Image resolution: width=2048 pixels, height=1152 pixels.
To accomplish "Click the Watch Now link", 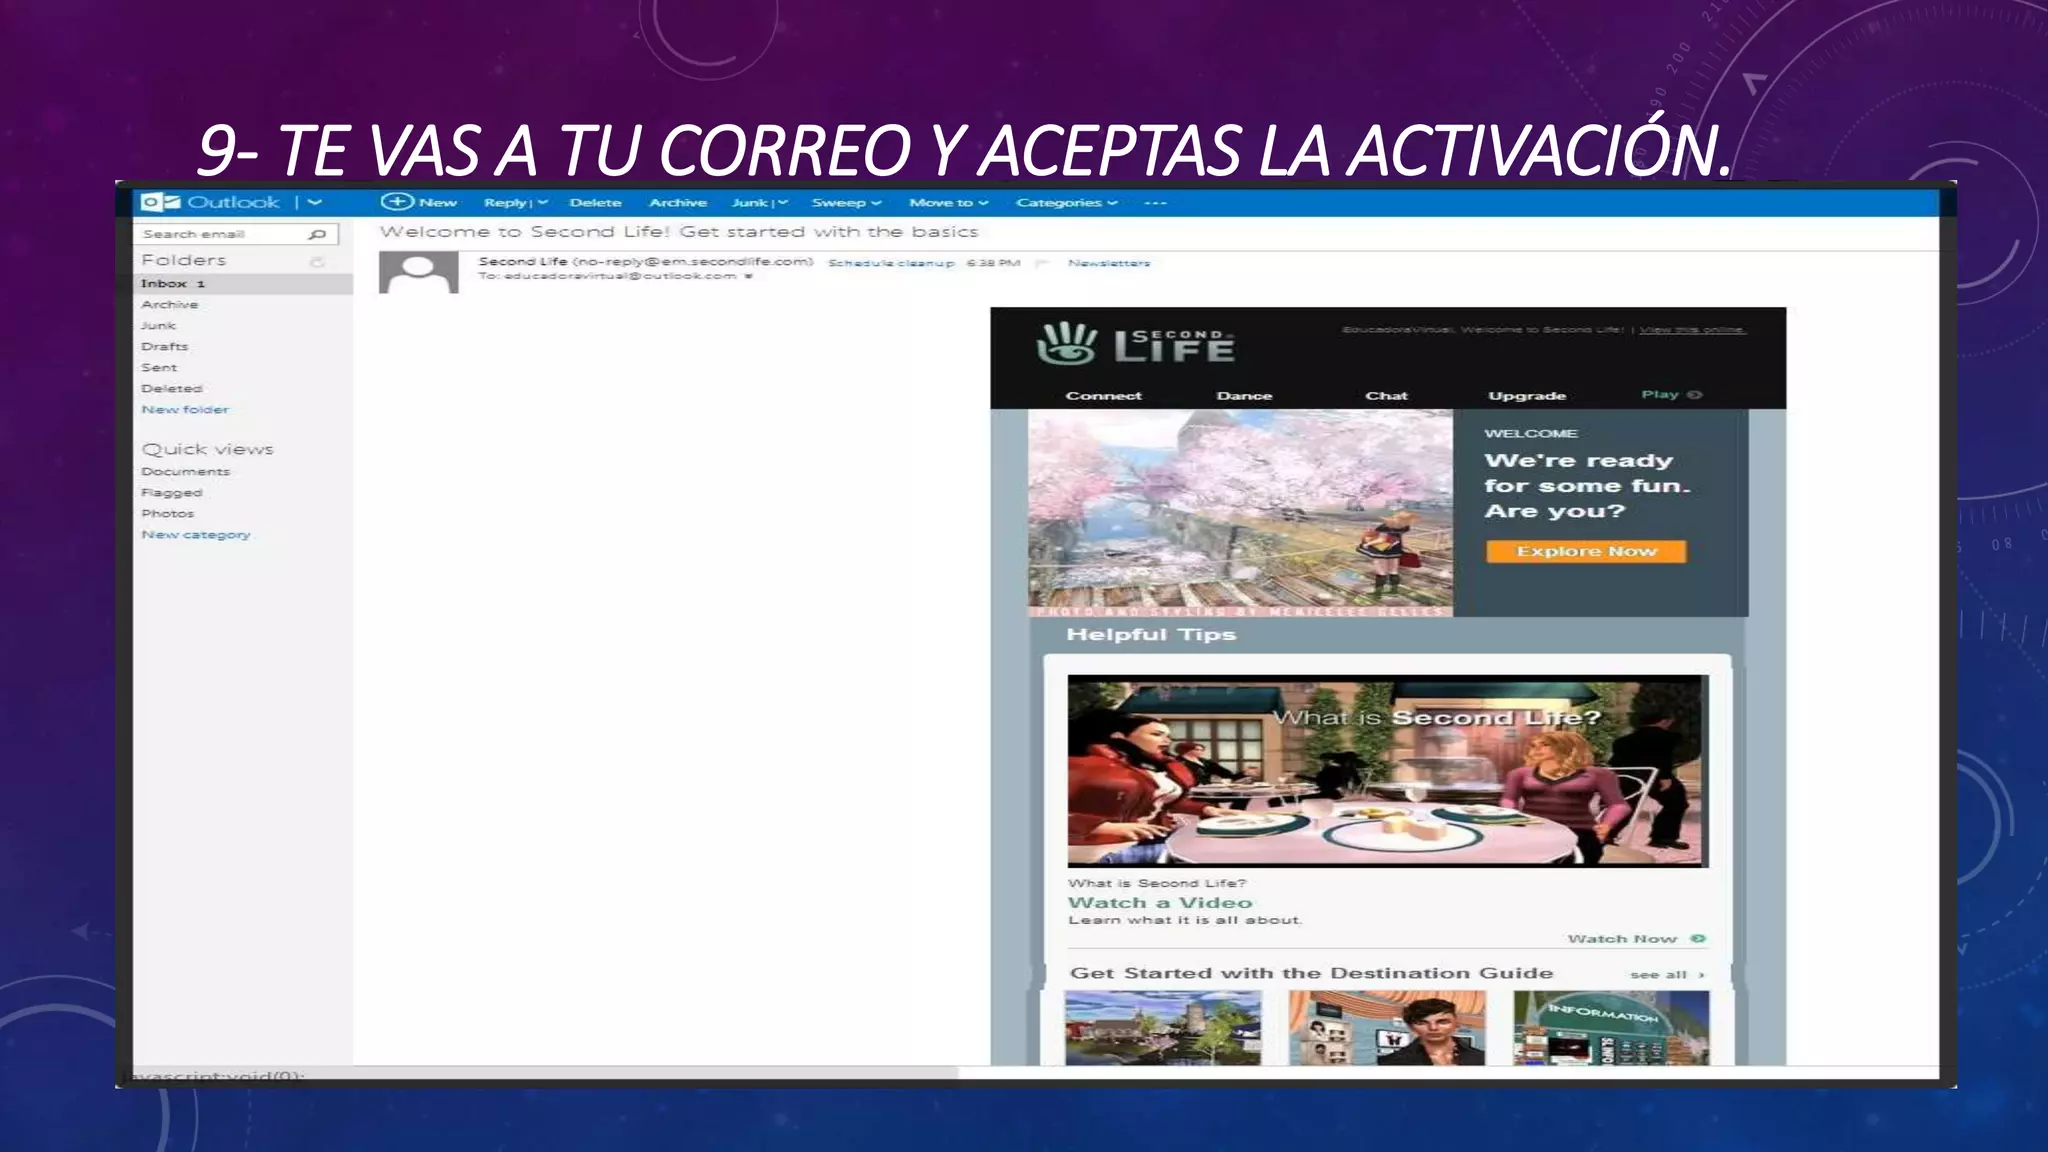I will (1622, 939).
